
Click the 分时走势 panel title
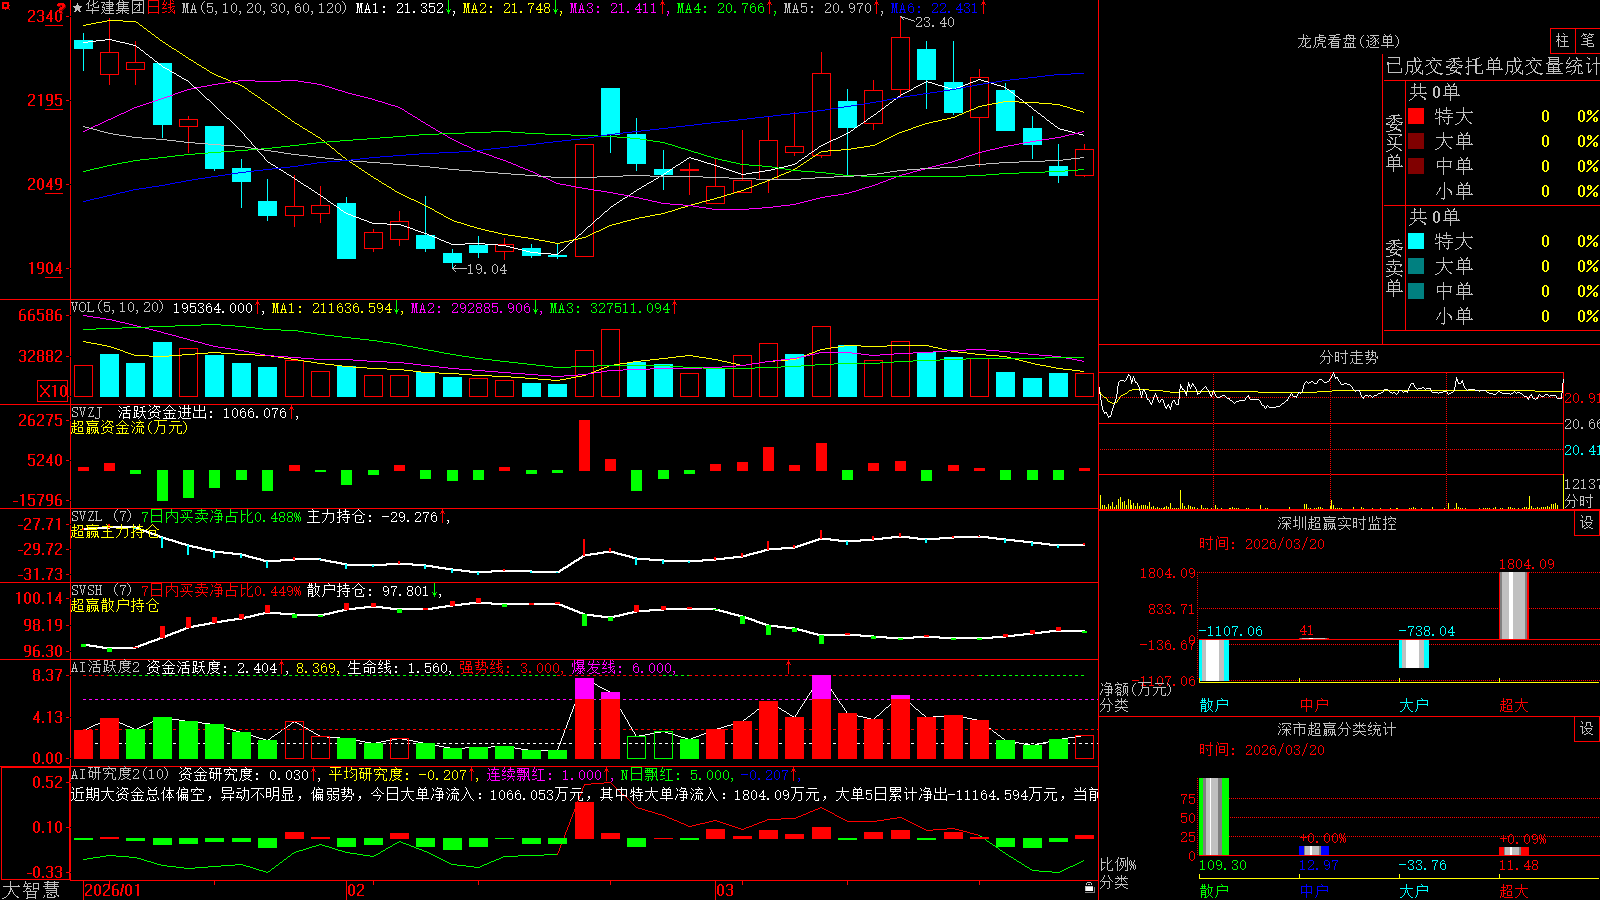click(1348, 357)
